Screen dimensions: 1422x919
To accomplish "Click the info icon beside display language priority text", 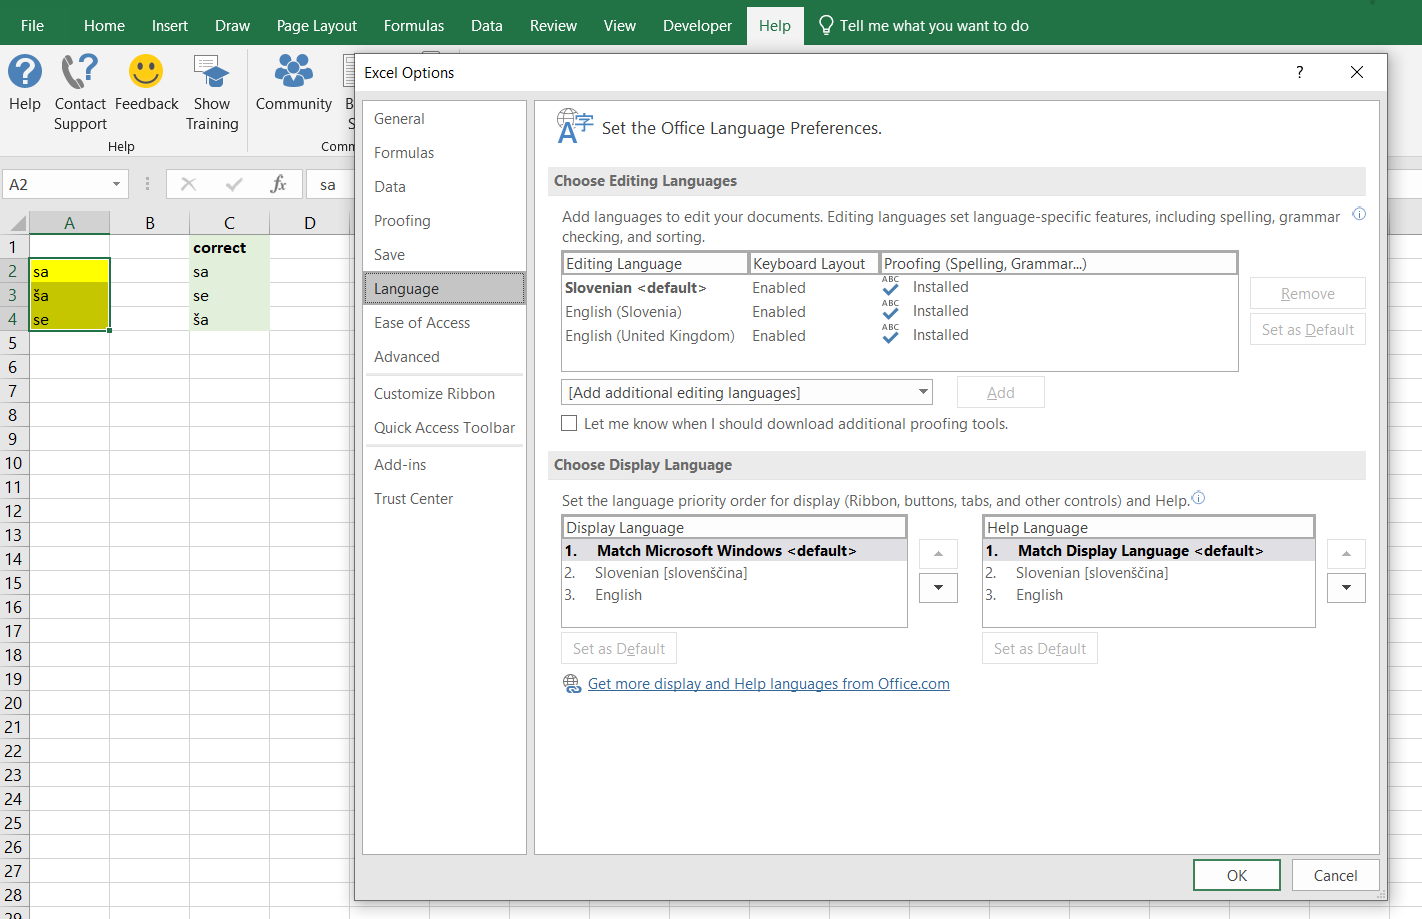I will (x=1197, y=497).
